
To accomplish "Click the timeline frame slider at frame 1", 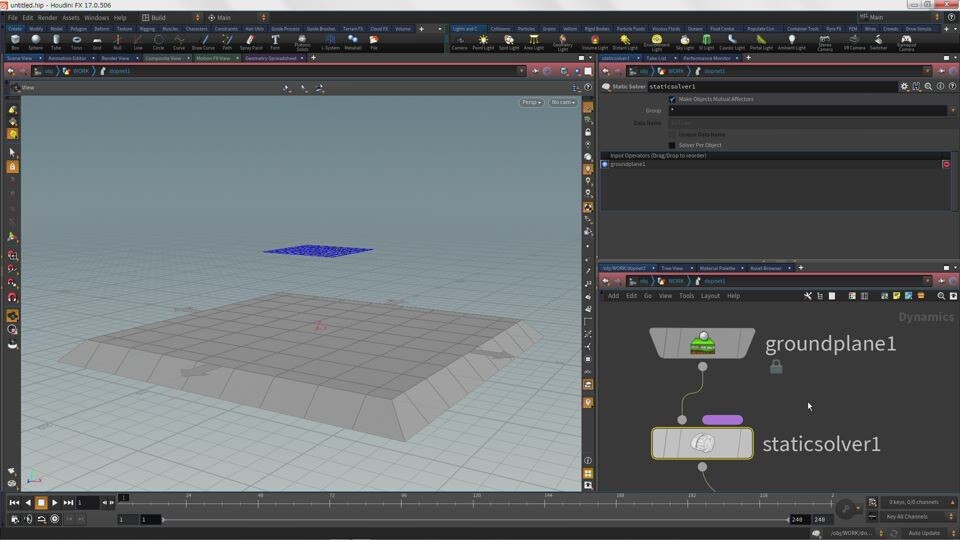I will (124, 498).
